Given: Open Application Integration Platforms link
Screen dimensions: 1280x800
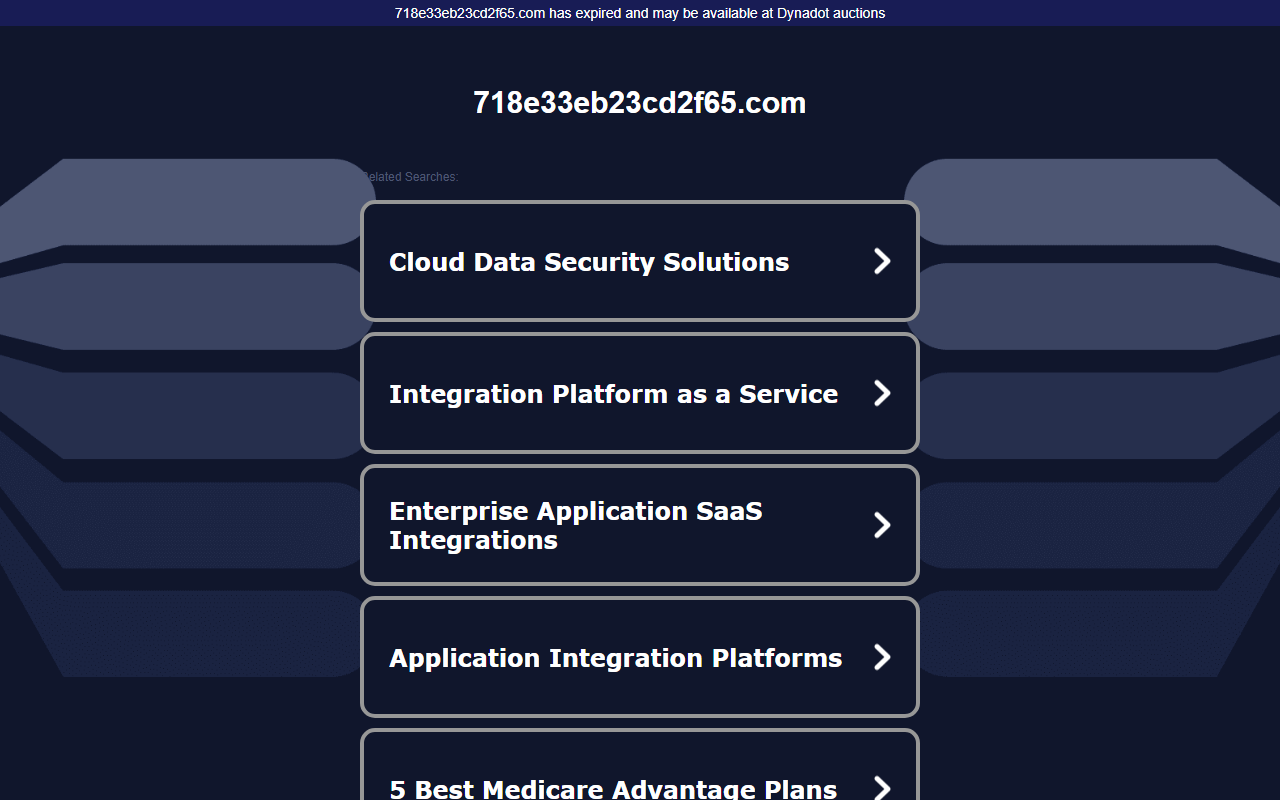Looking at the screenshot, I should point(639,657).
